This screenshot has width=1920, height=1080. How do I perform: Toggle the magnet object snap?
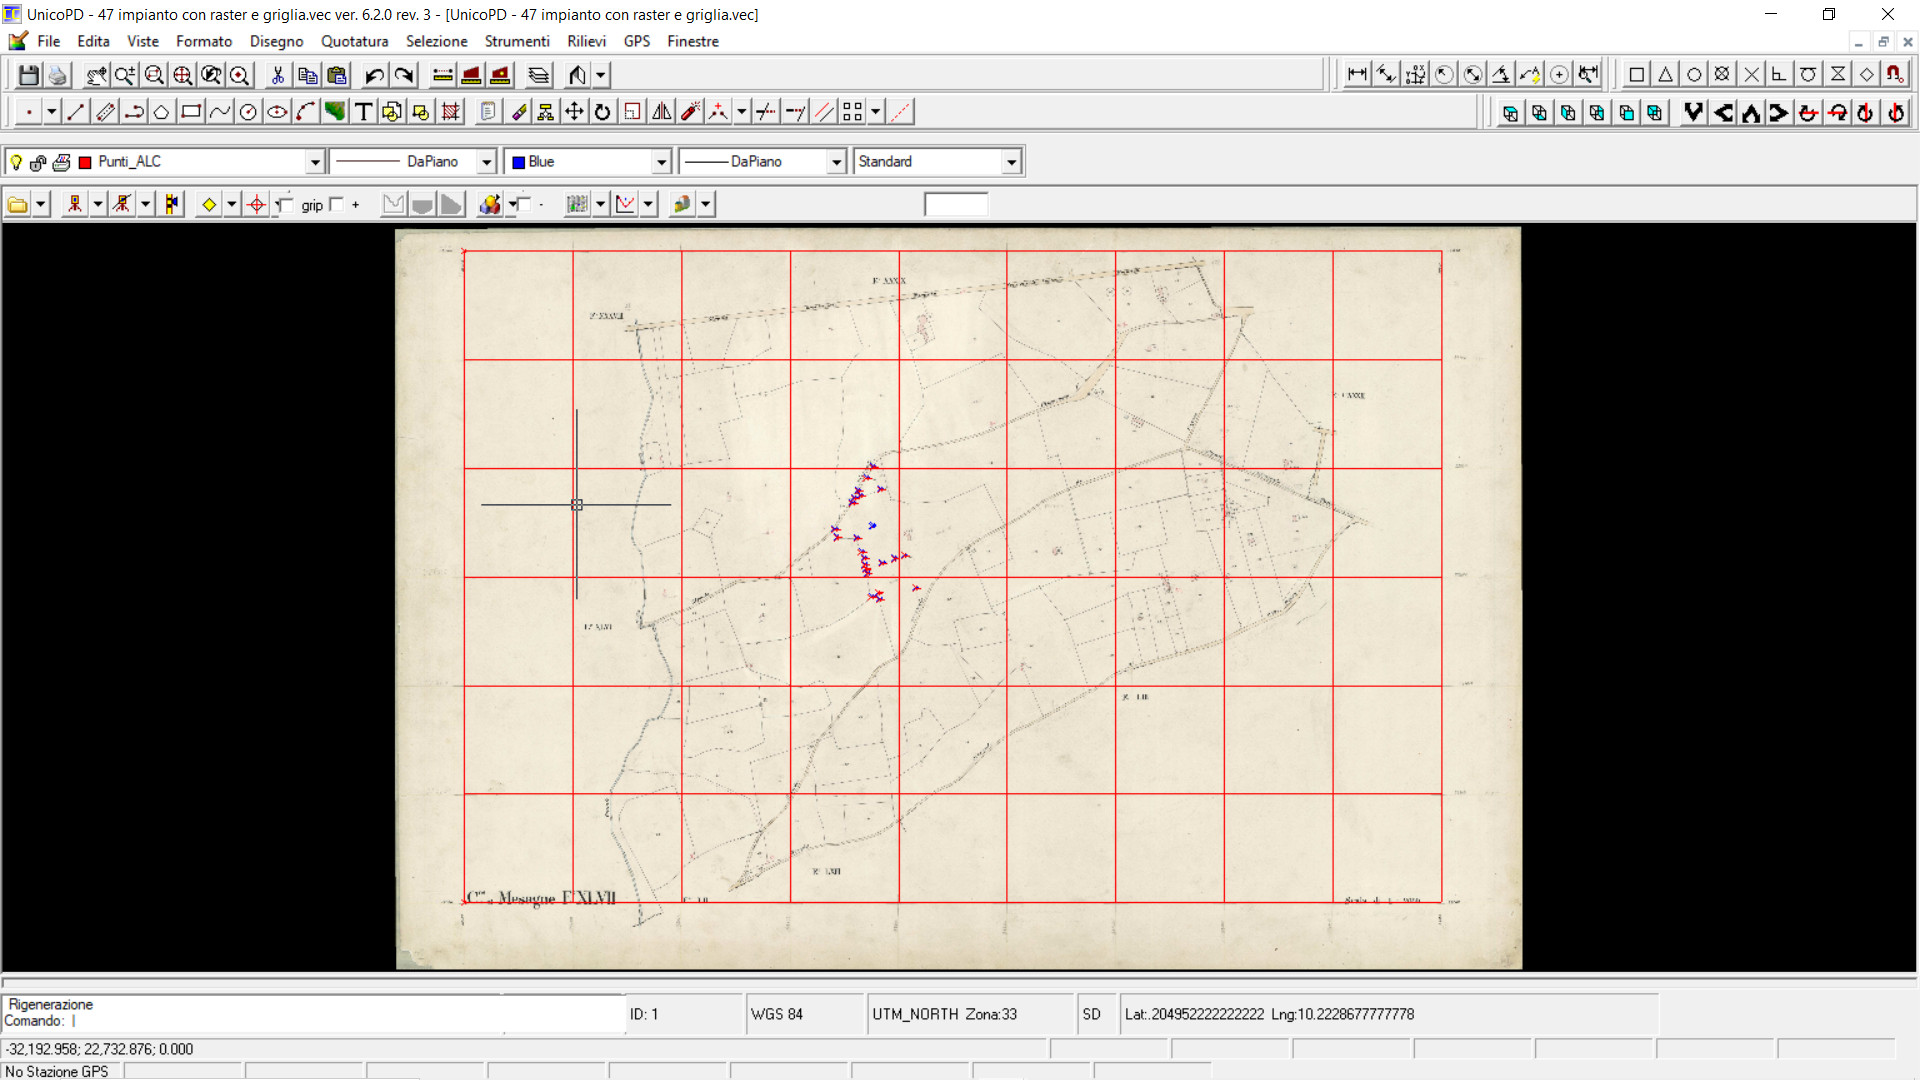(1894, 74)
